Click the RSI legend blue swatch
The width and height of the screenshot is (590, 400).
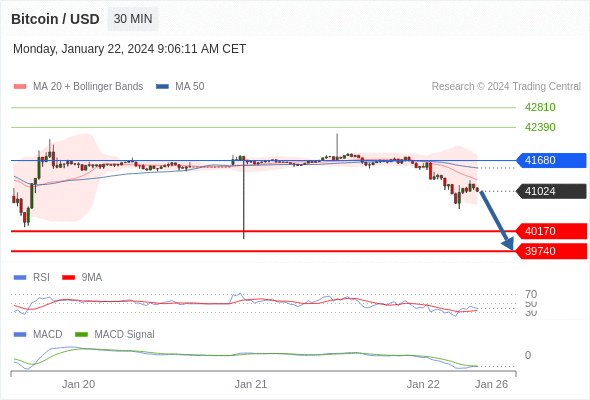(x=20, y=278)
